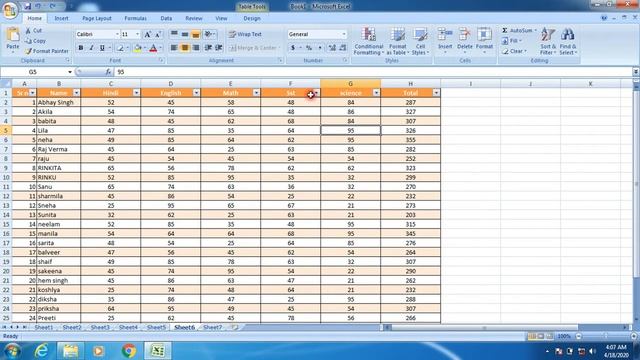Open the Fill button menu
This screenshot has width=640, height=360.
pyautogui.click(x=512, y=41)
